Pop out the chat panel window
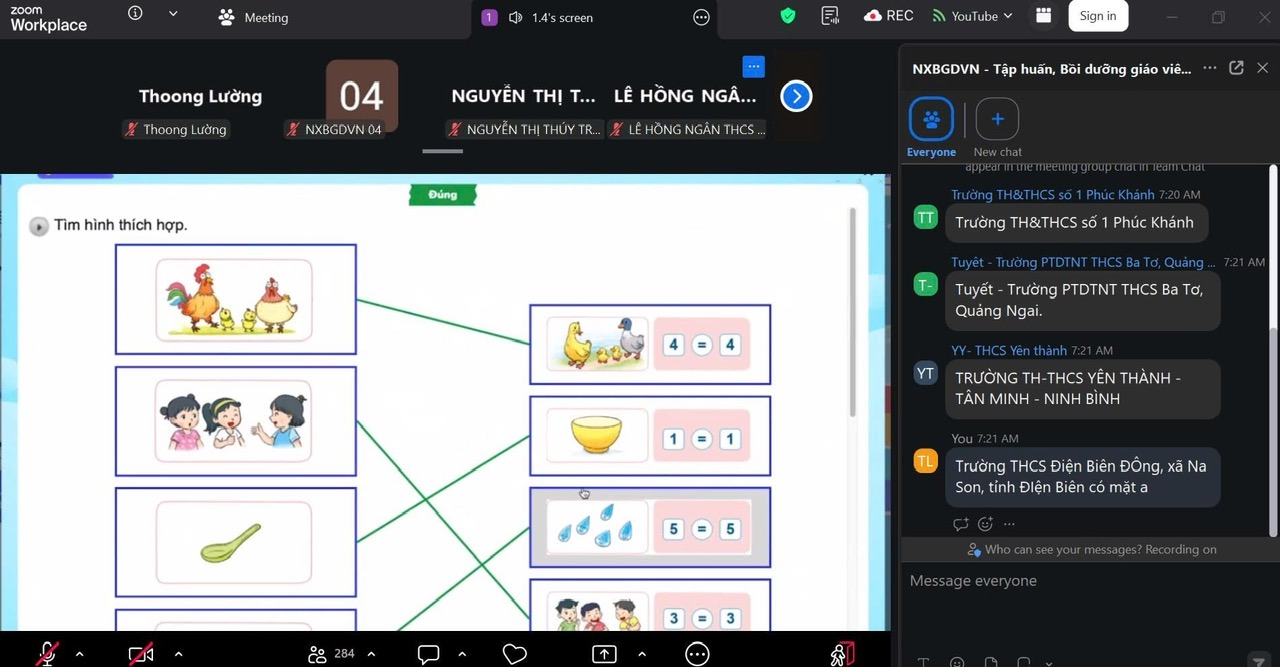 pos(1236,68)
